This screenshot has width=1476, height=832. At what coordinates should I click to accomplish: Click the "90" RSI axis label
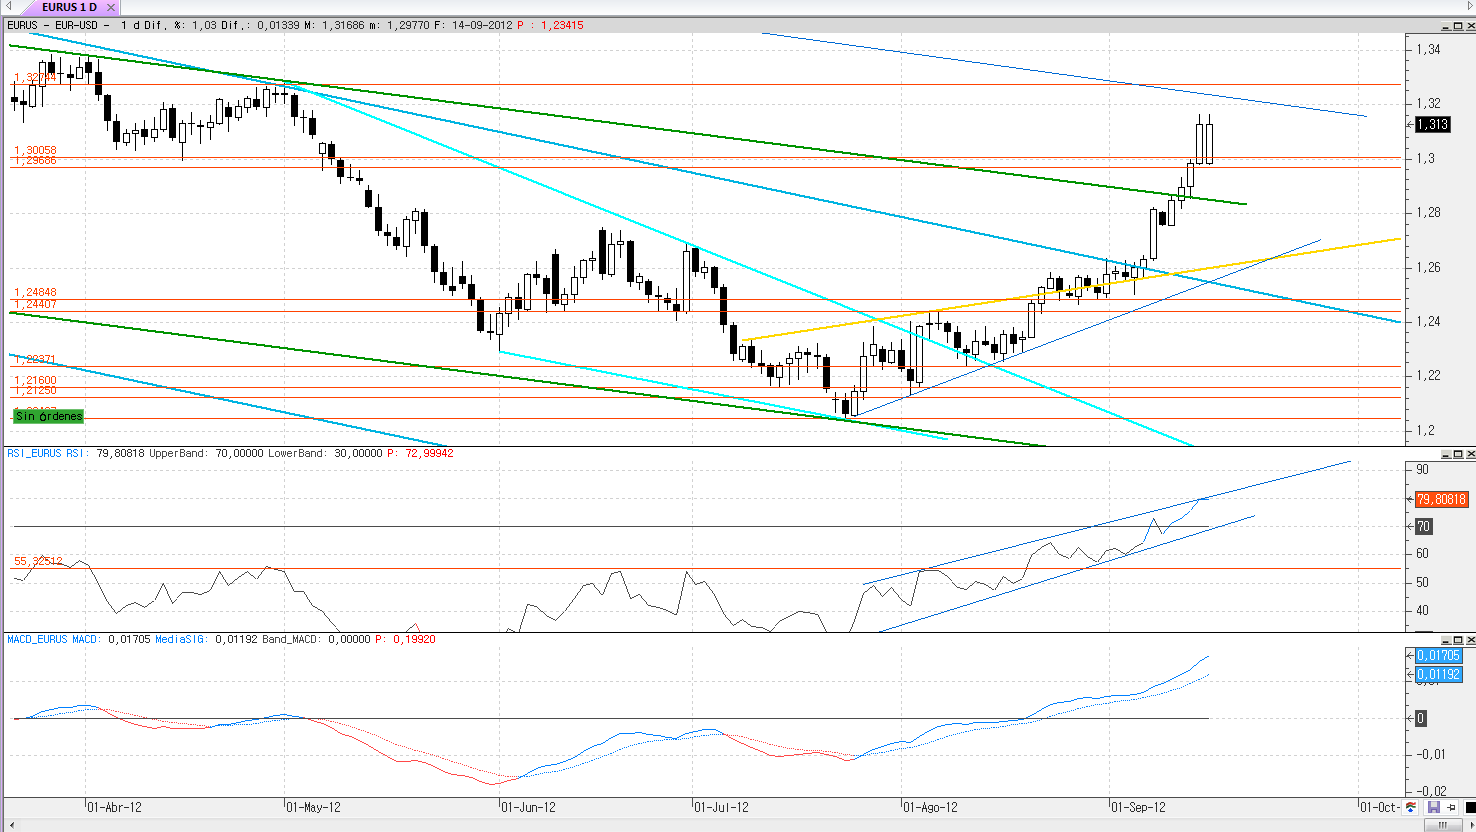(x=1422, y=469)
